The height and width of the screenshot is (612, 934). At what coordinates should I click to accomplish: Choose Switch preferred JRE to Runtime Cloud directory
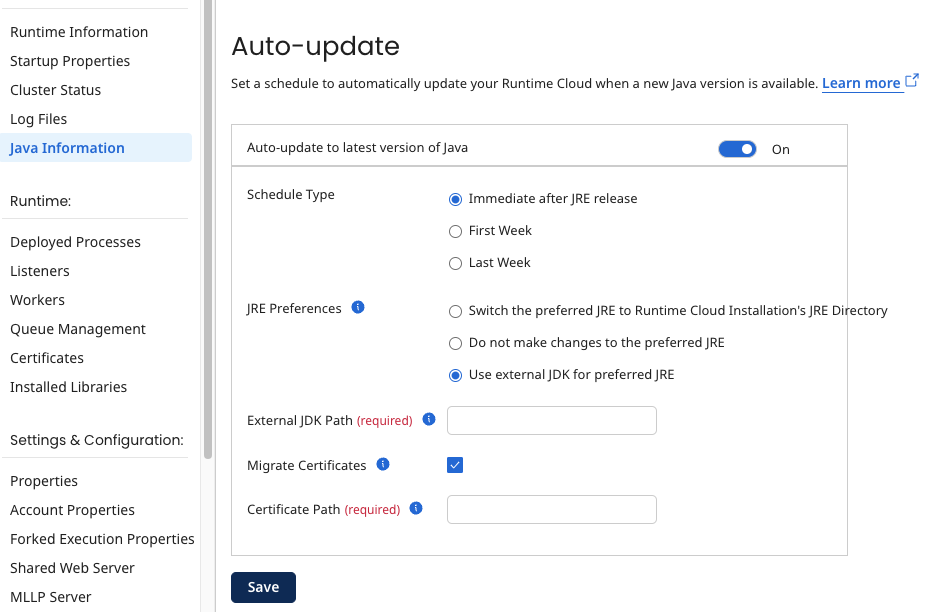(455, 311)
